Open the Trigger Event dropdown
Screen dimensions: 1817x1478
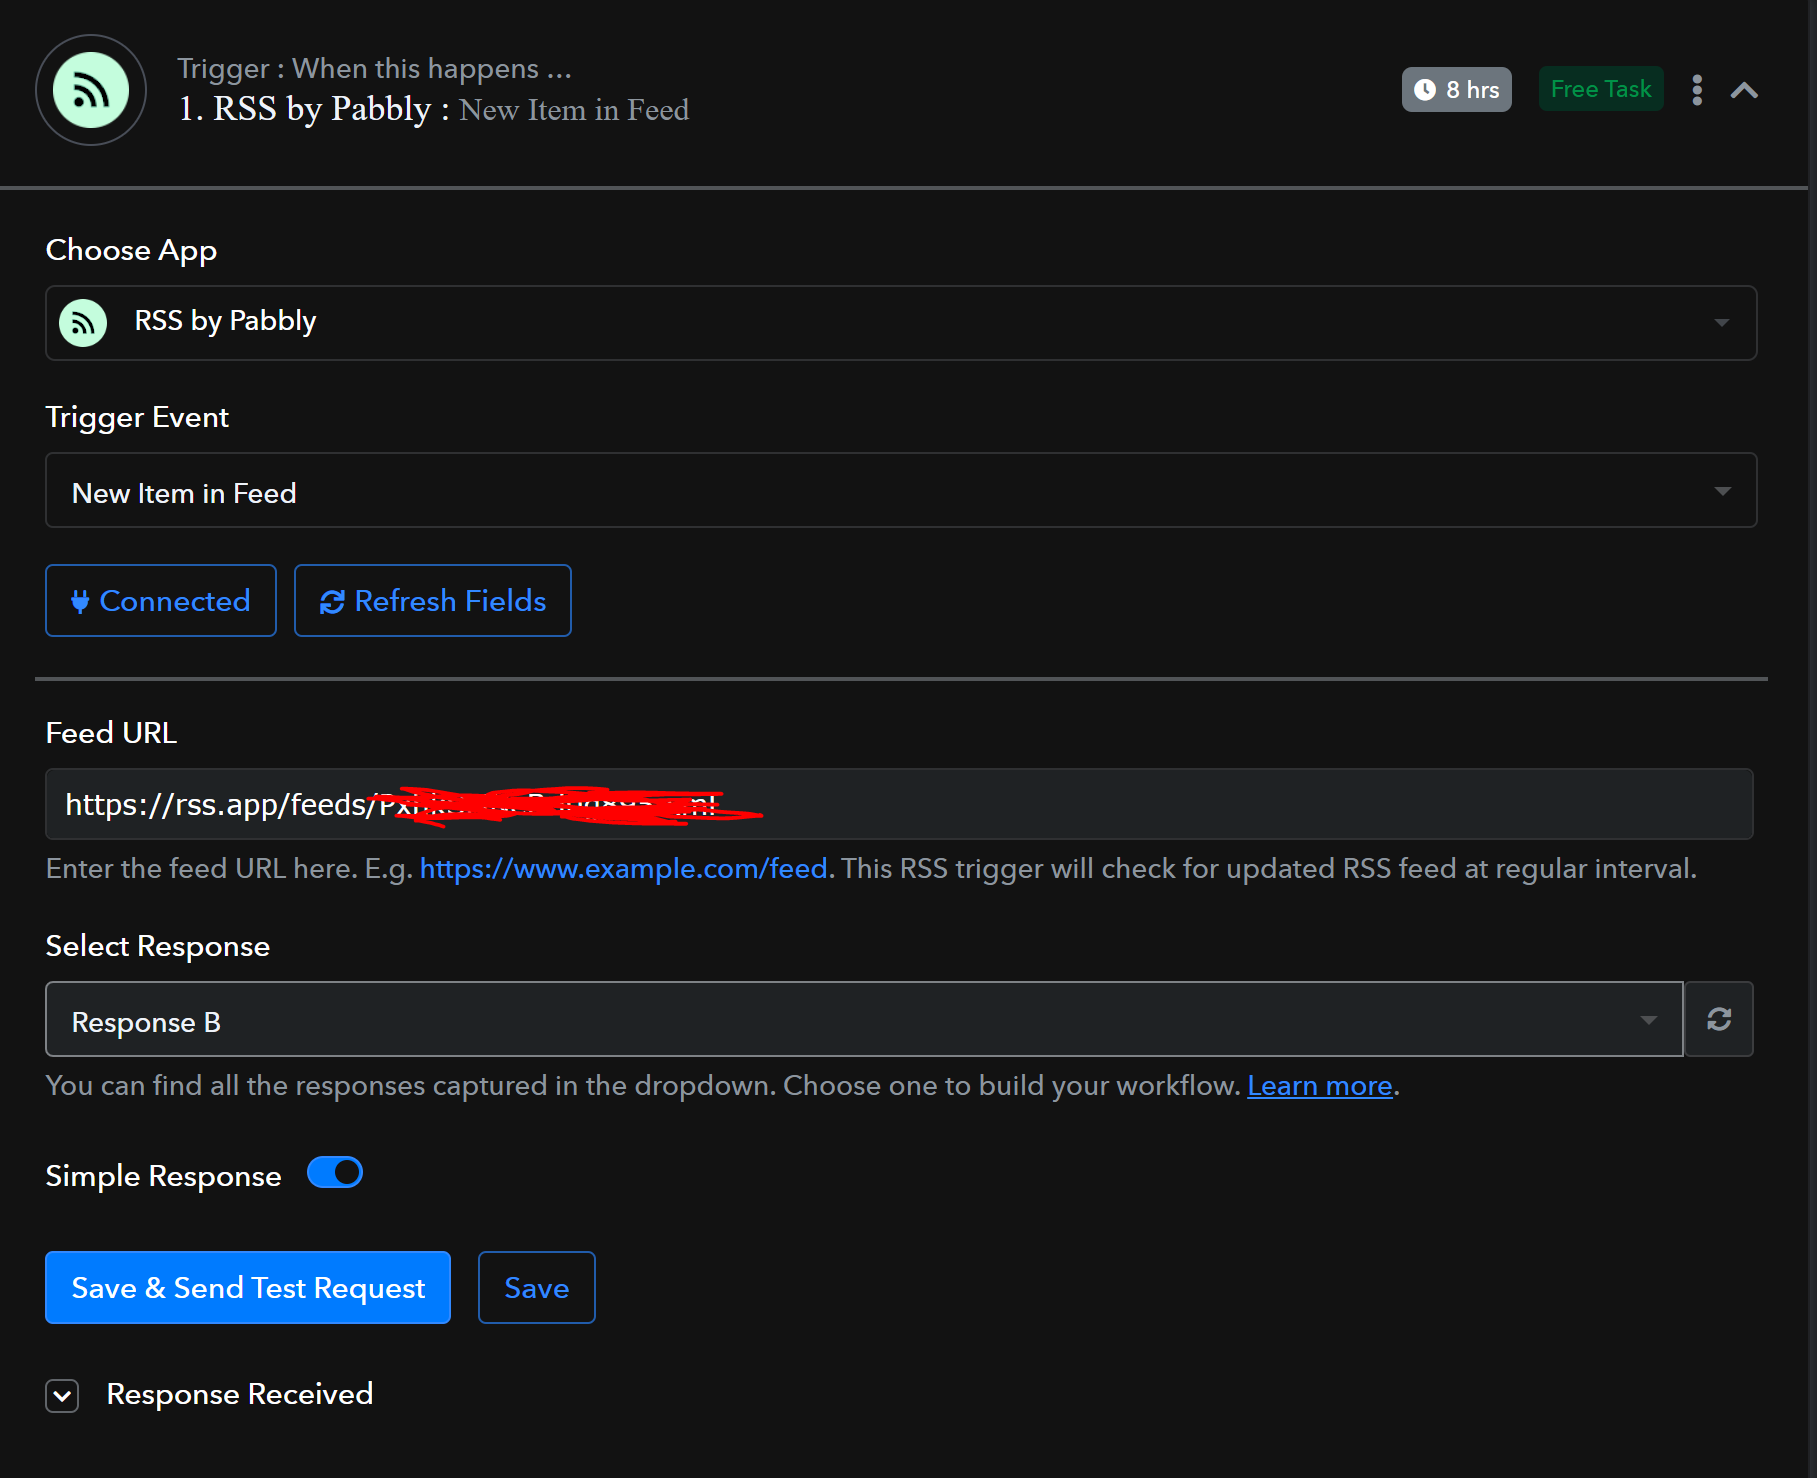coord(901,490)
